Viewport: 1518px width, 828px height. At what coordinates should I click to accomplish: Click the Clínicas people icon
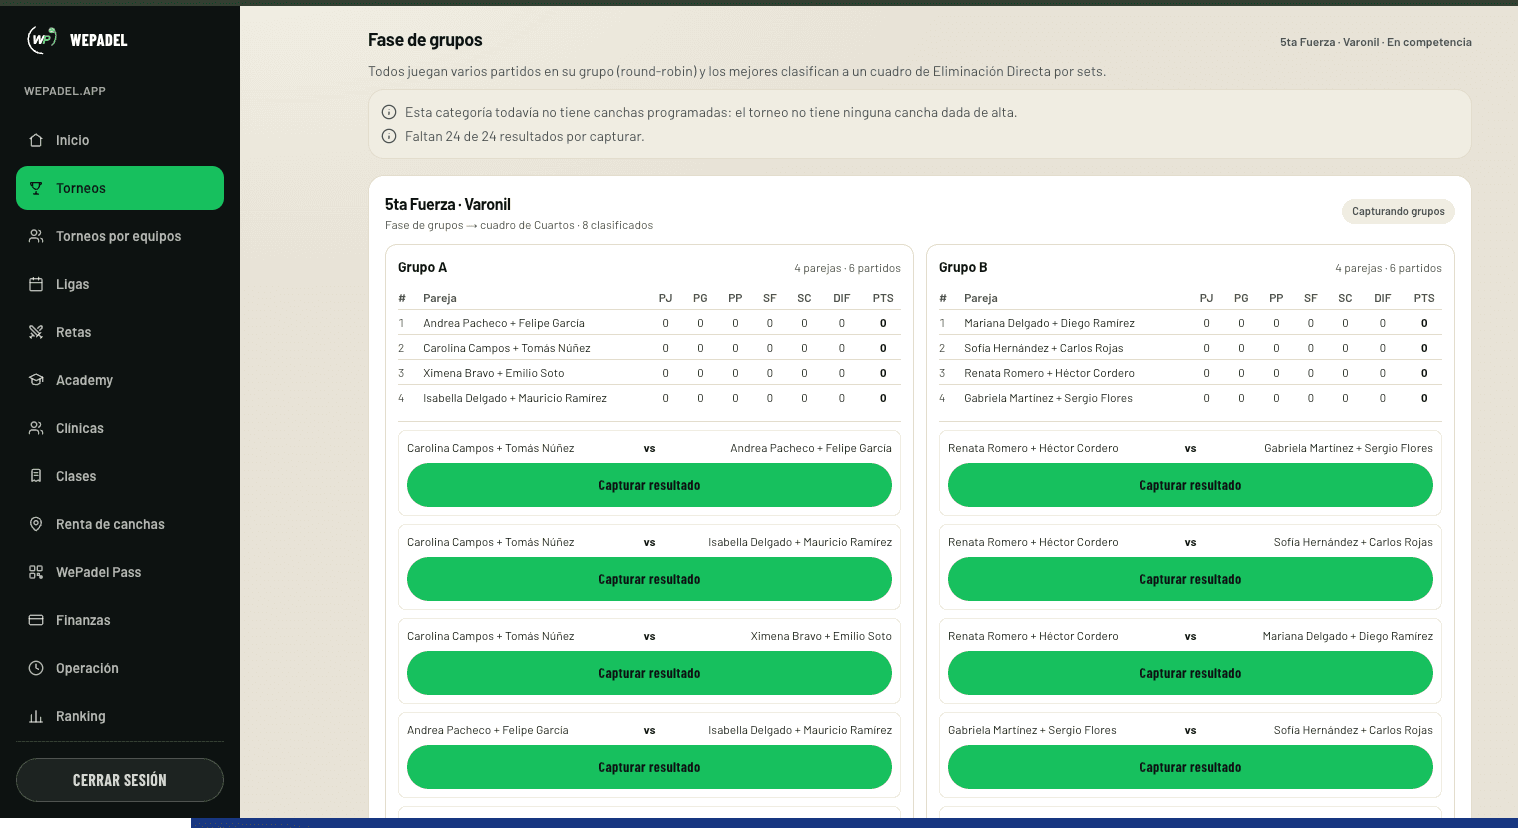[36, 428]
